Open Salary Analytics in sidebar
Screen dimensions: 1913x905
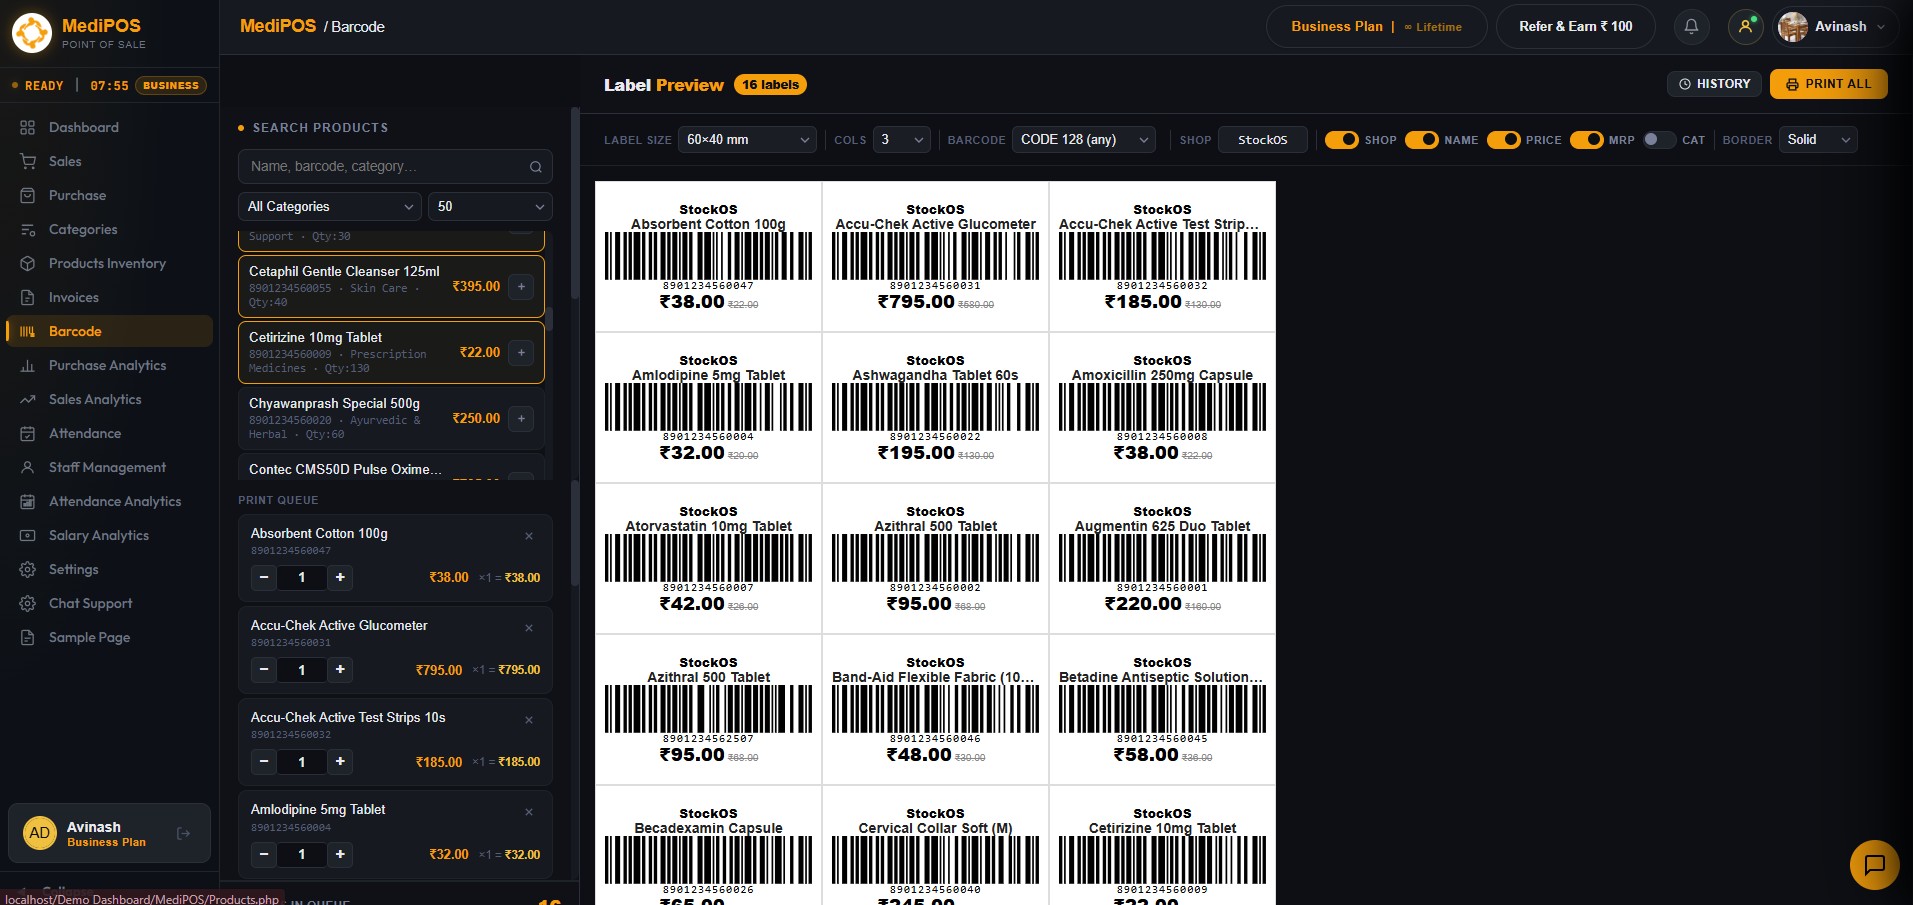[110, 535]
